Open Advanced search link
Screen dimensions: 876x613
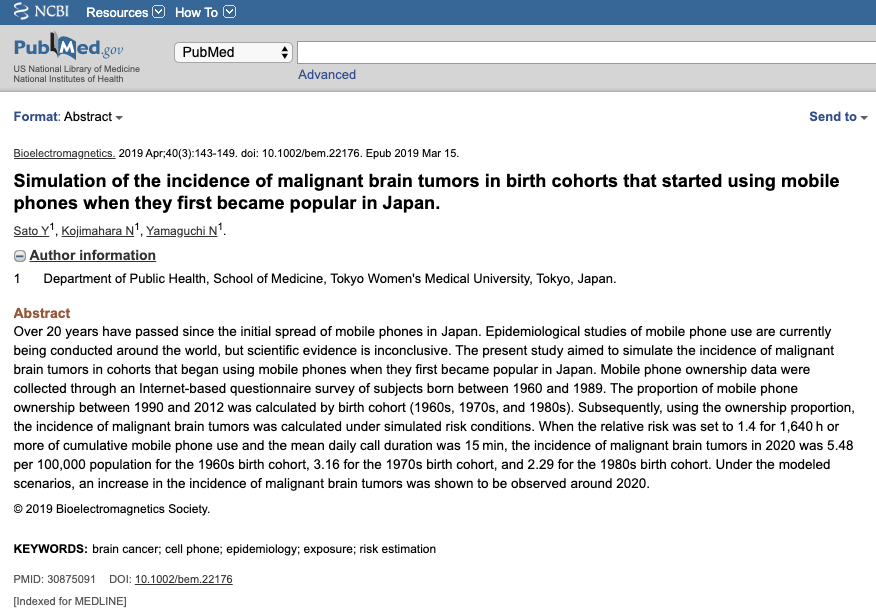coord(327,74)
